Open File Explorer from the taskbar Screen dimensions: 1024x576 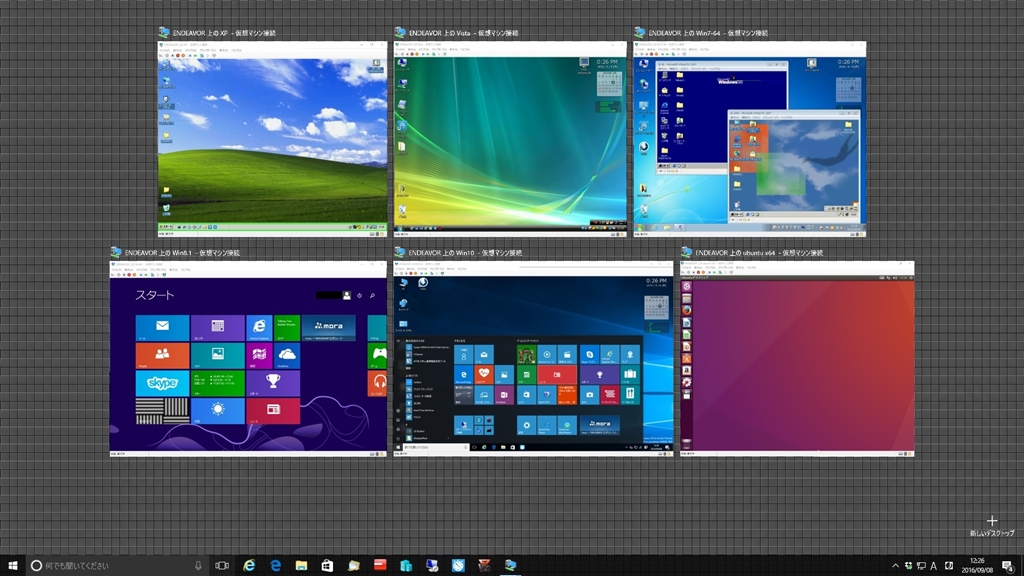click(301, 565)
